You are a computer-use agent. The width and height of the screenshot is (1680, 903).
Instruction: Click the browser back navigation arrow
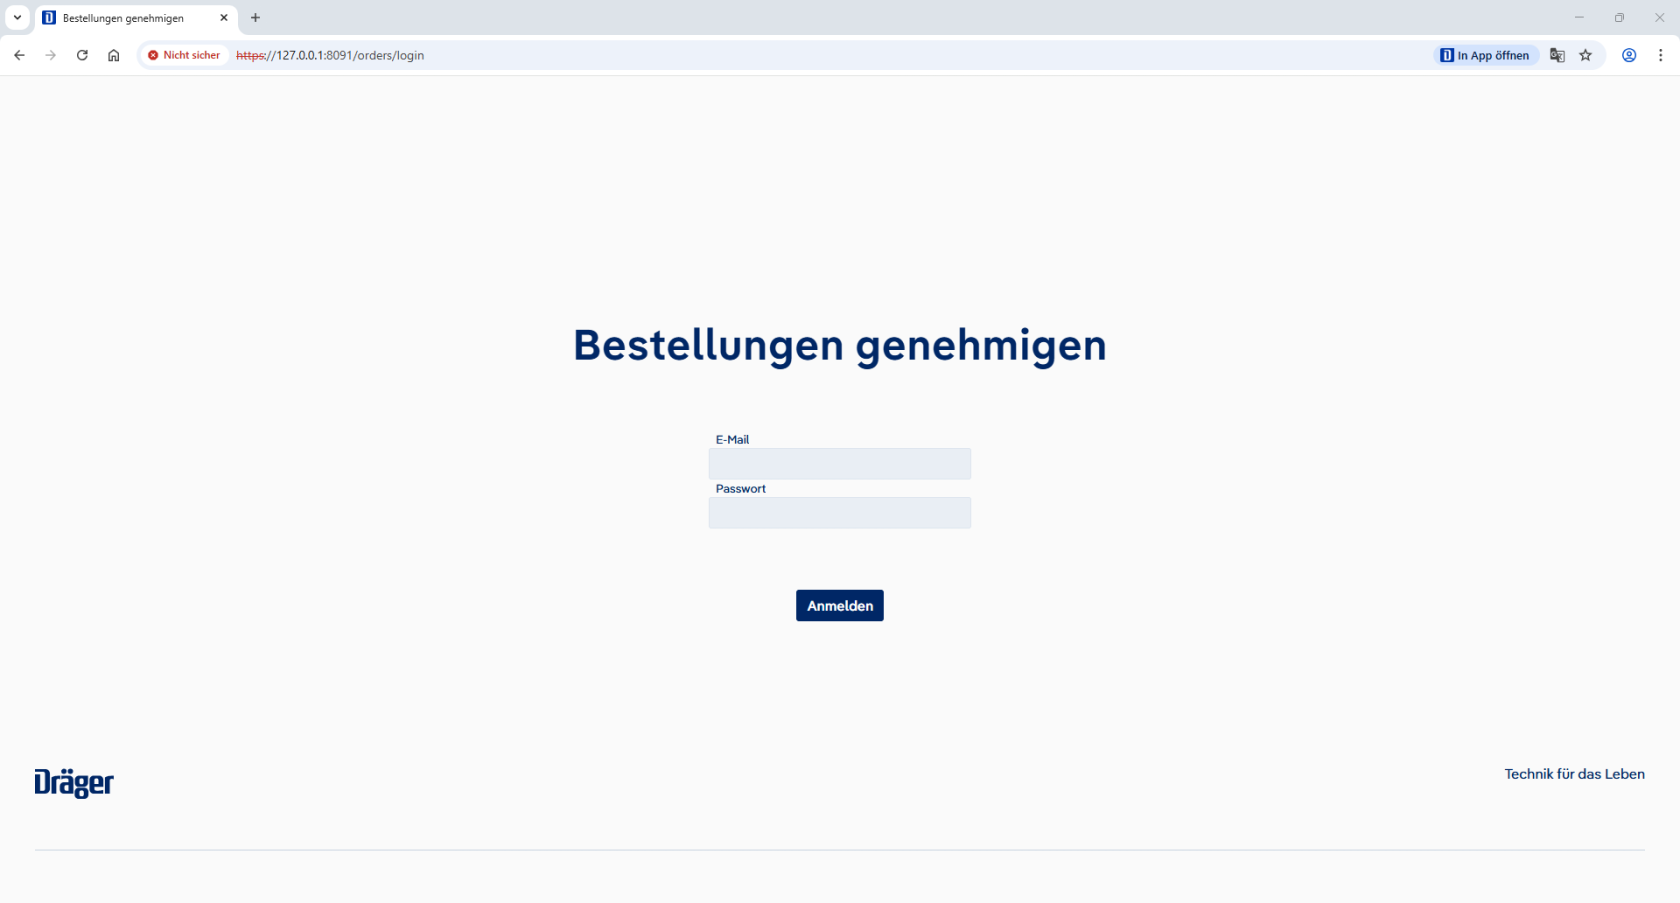pos(19,55)
